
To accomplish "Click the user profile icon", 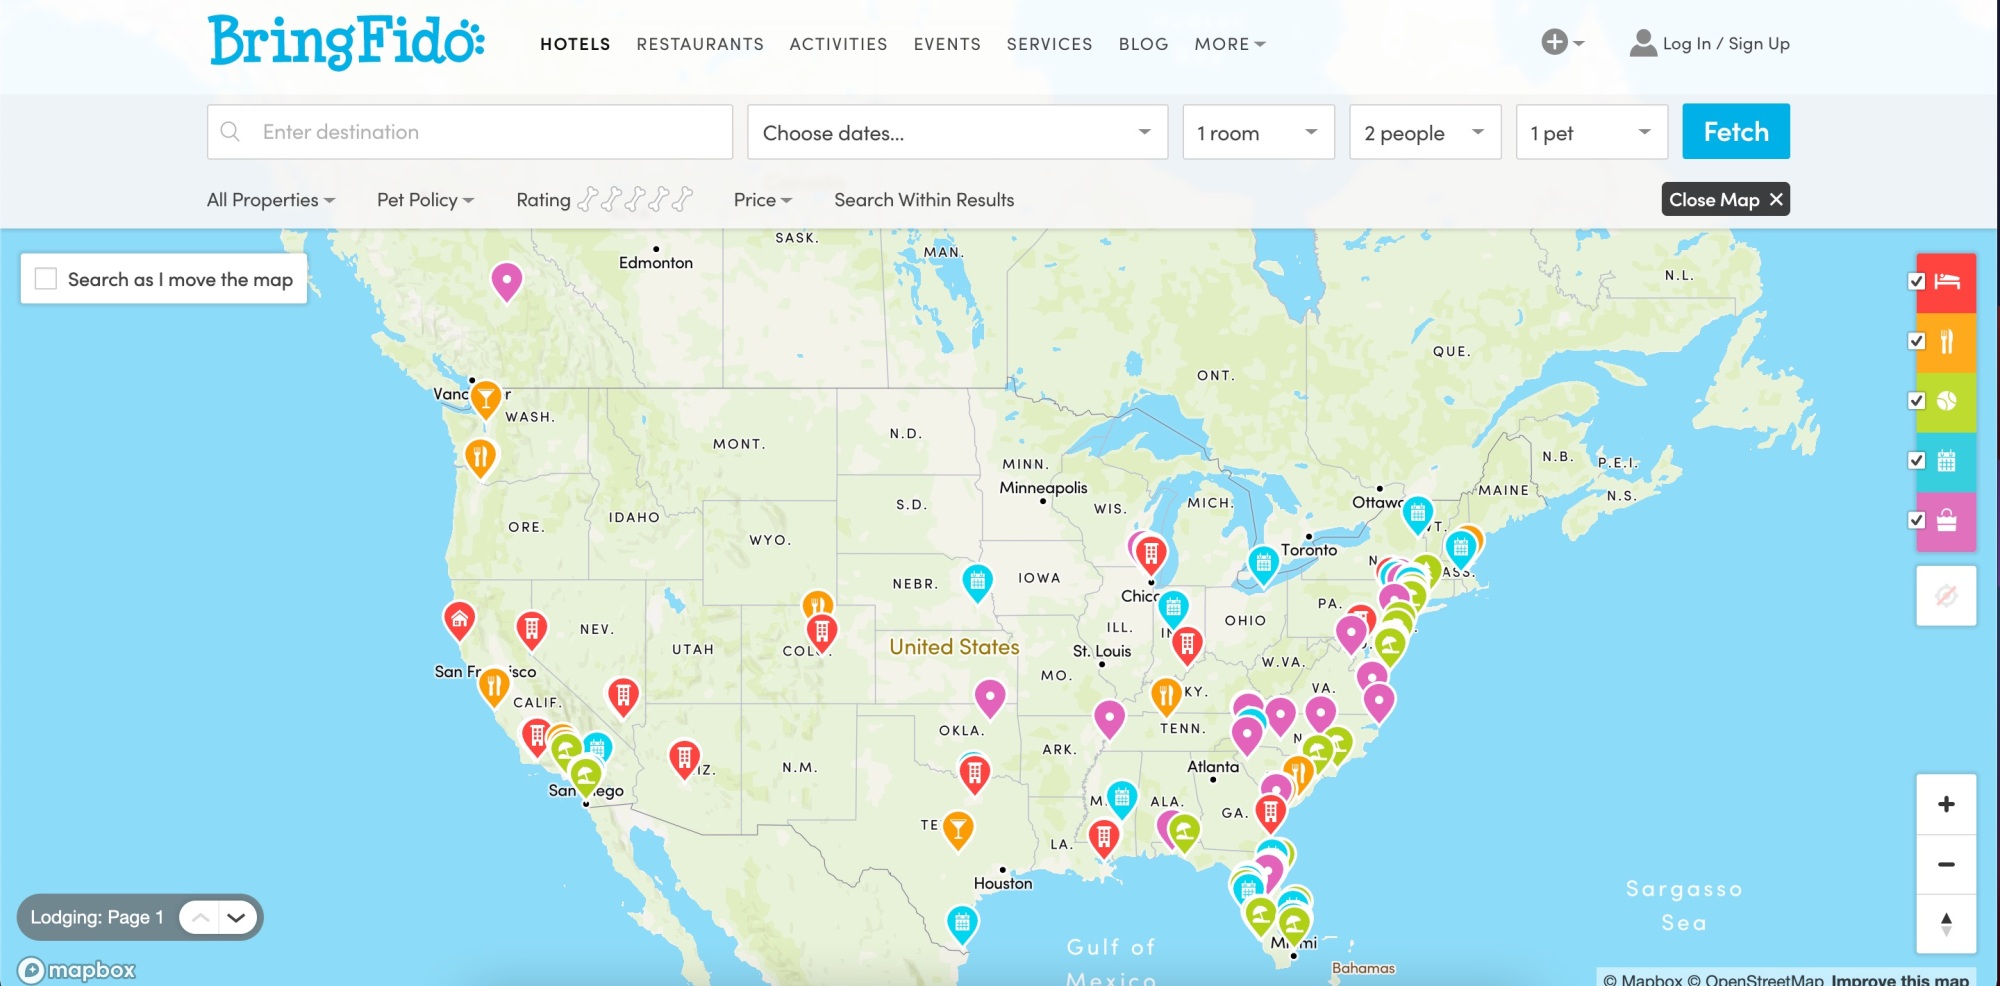I will 1643,43.
